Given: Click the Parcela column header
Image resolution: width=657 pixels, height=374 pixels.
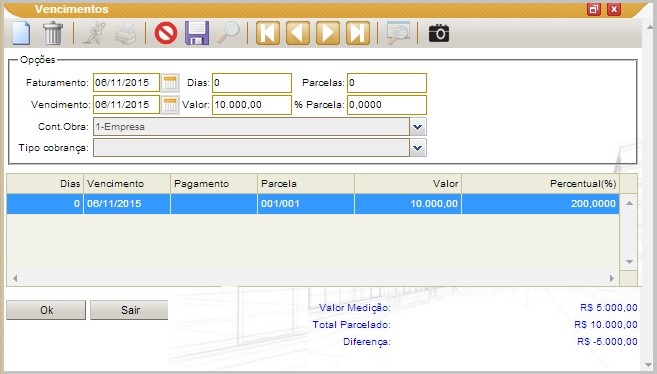Looking at the screenshot, I should tap(306, 184).
